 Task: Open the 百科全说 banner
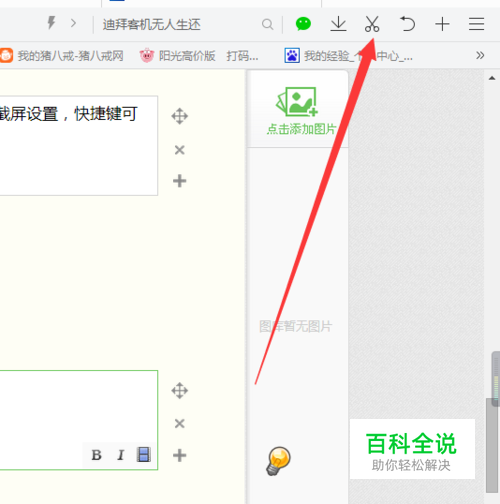412,449
